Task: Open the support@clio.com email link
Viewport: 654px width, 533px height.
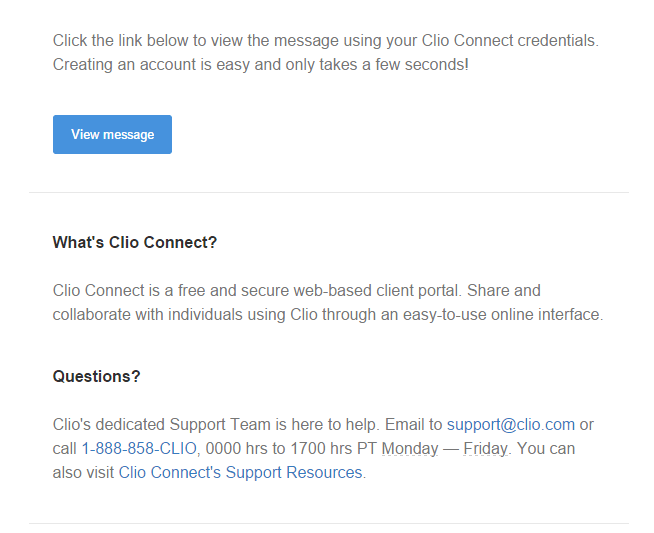Action: click(510, 425)
